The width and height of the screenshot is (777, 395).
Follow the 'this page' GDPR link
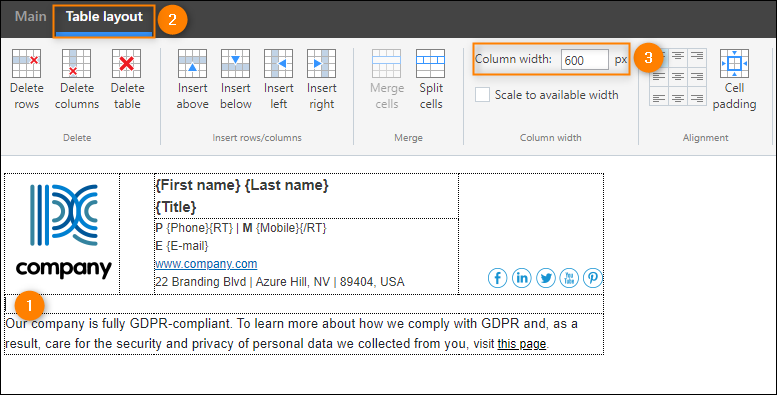(522, 343)
